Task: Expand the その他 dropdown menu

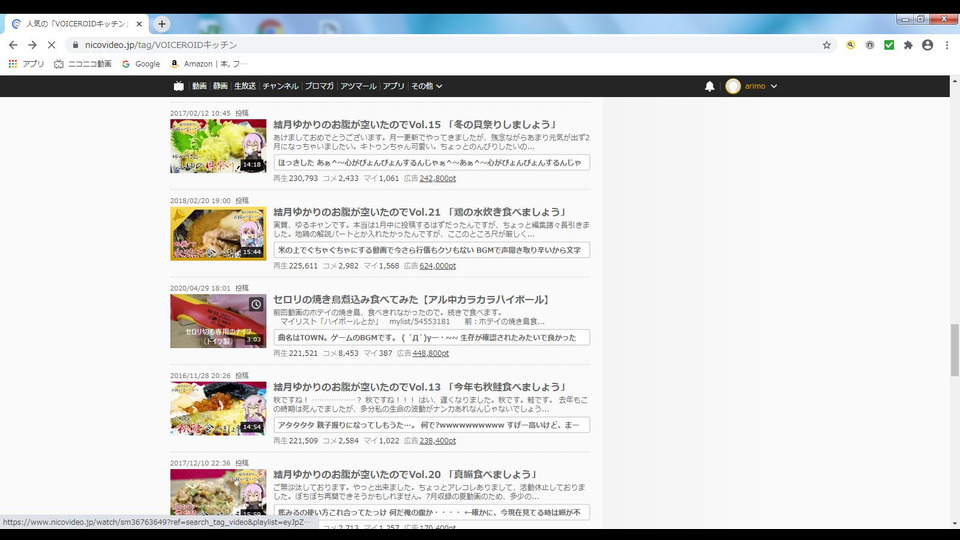Action: coord(427,86)
